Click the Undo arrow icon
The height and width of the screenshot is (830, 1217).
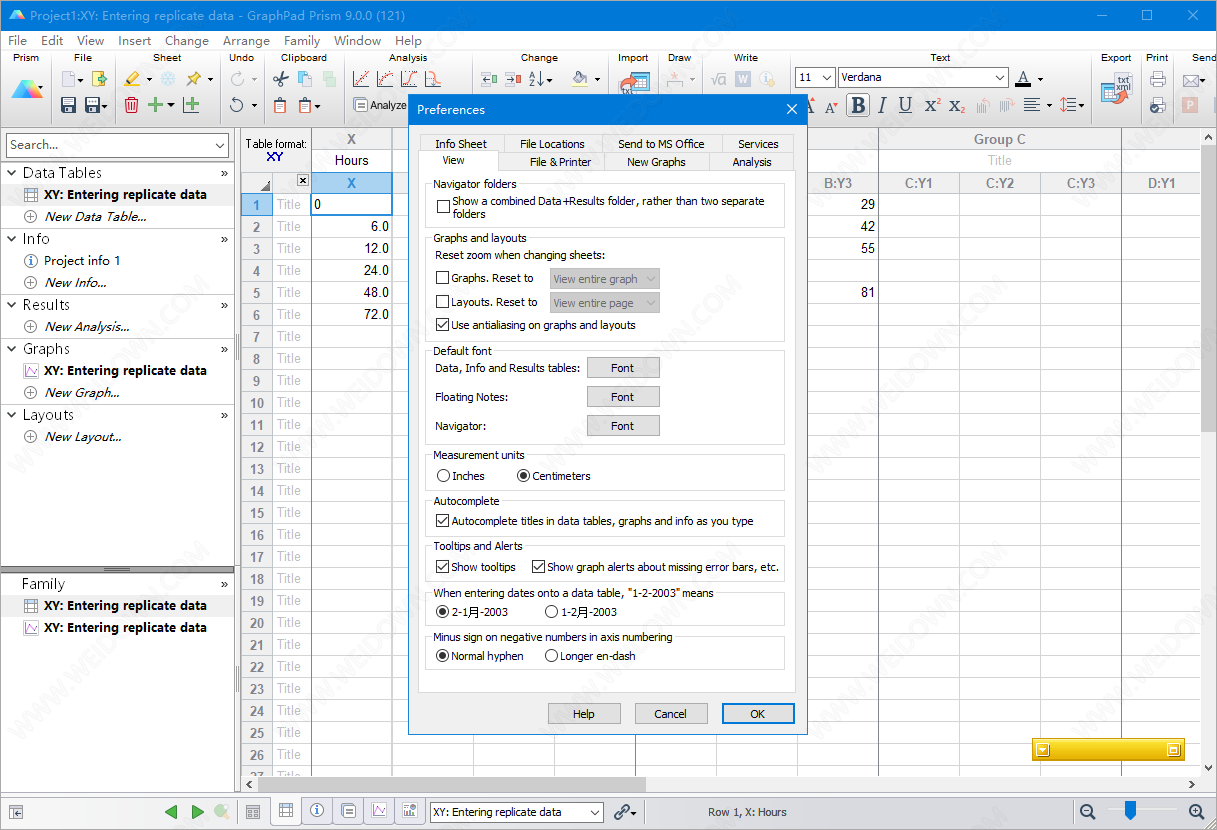(237, 105)
